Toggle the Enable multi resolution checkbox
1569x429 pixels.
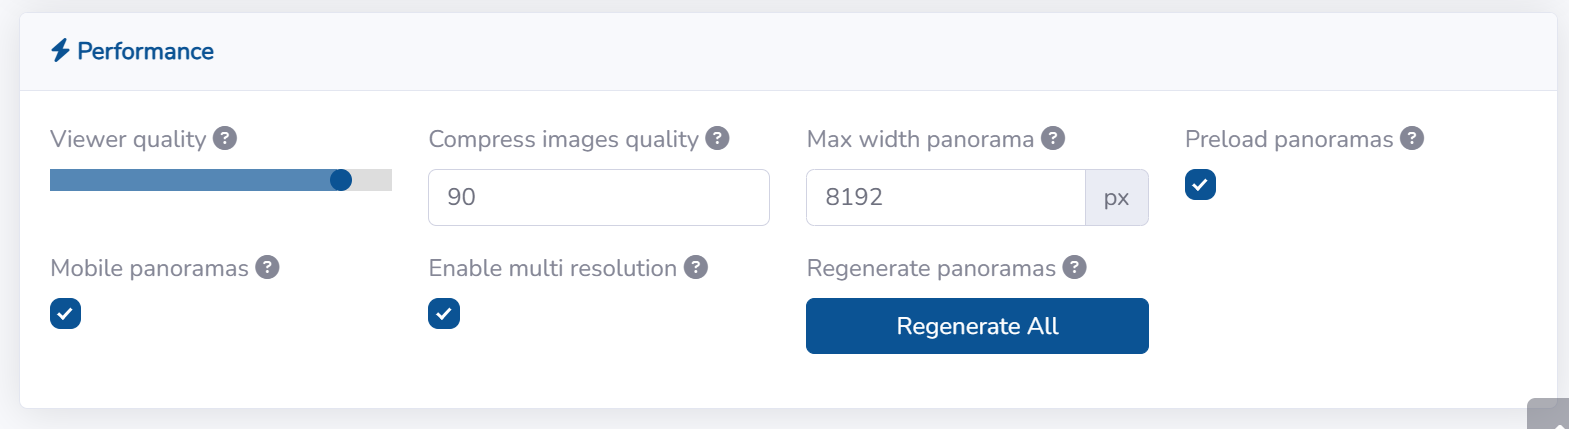[x=444, y=314]
